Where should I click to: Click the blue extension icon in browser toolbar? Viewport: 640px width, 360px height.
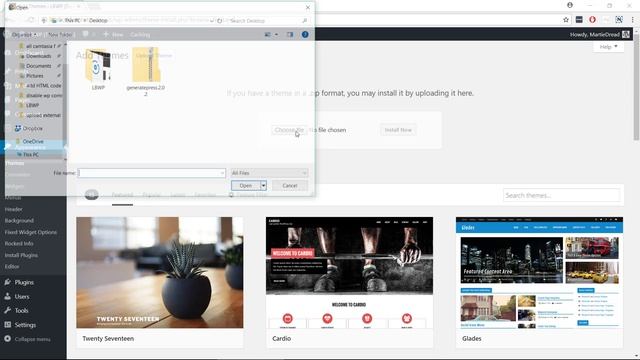(619, 20)
